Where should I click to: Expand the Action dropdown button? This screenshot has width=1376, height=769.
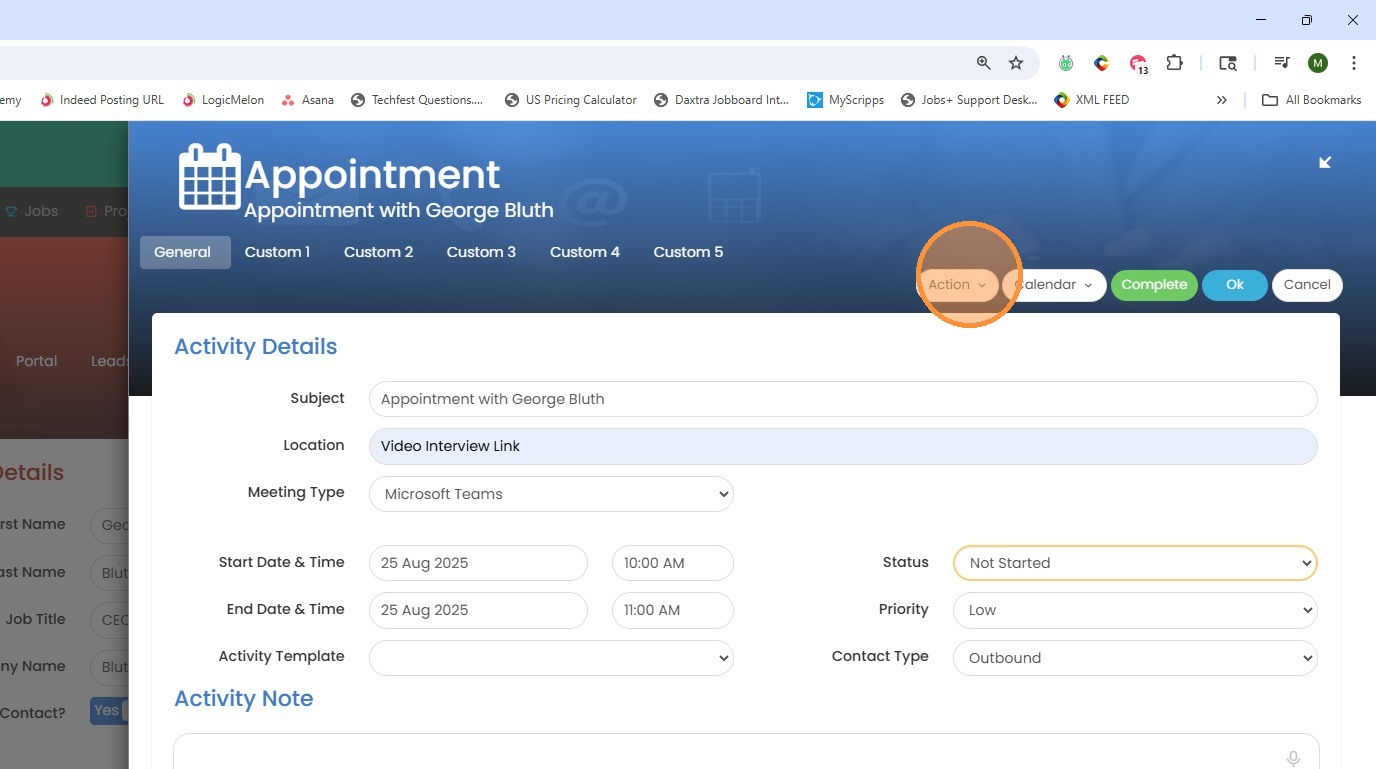tap(957, 285)
